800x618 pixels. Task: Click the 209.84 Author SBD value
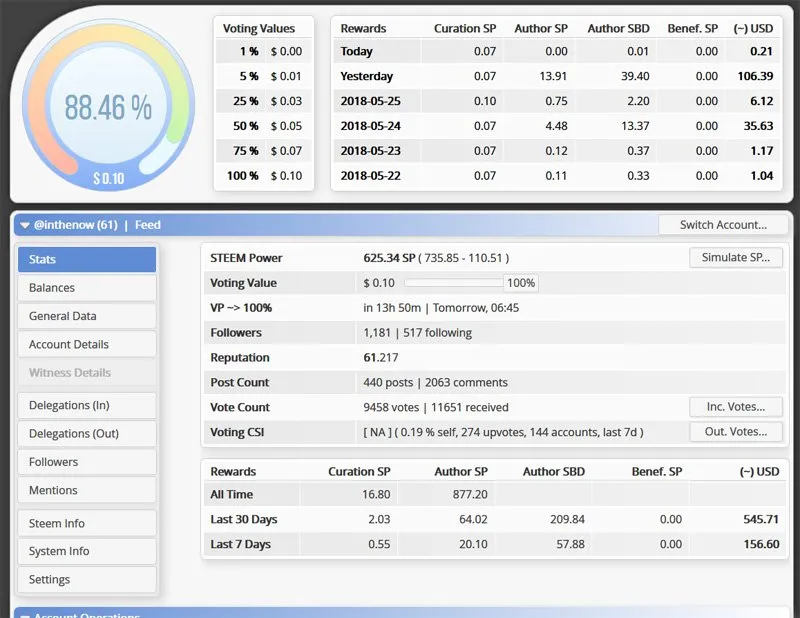[x=567, y=520]
